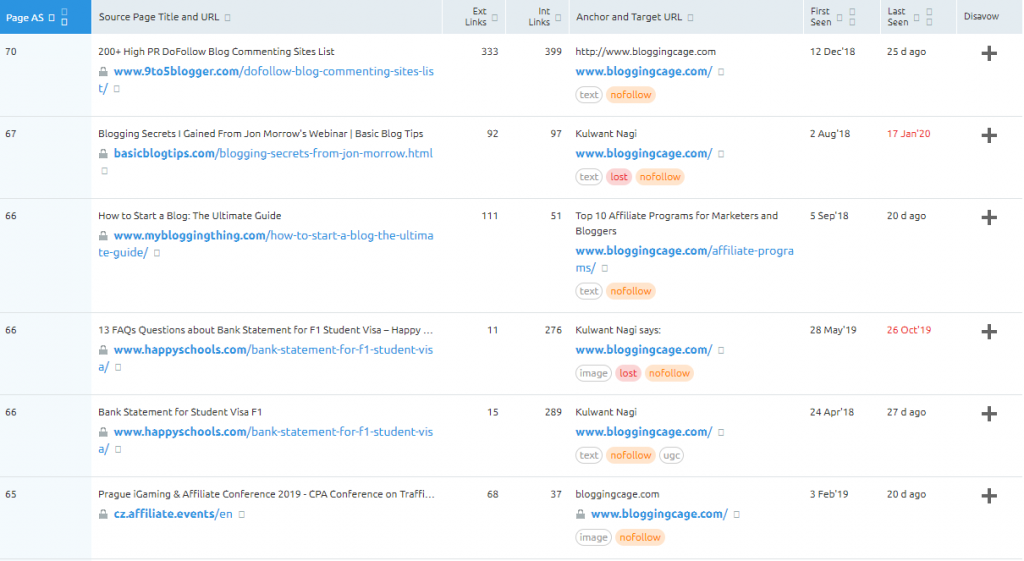Click 'image' tag in 13 FAQs row
Screen dimensions: 1024x561
click(594, 374)
